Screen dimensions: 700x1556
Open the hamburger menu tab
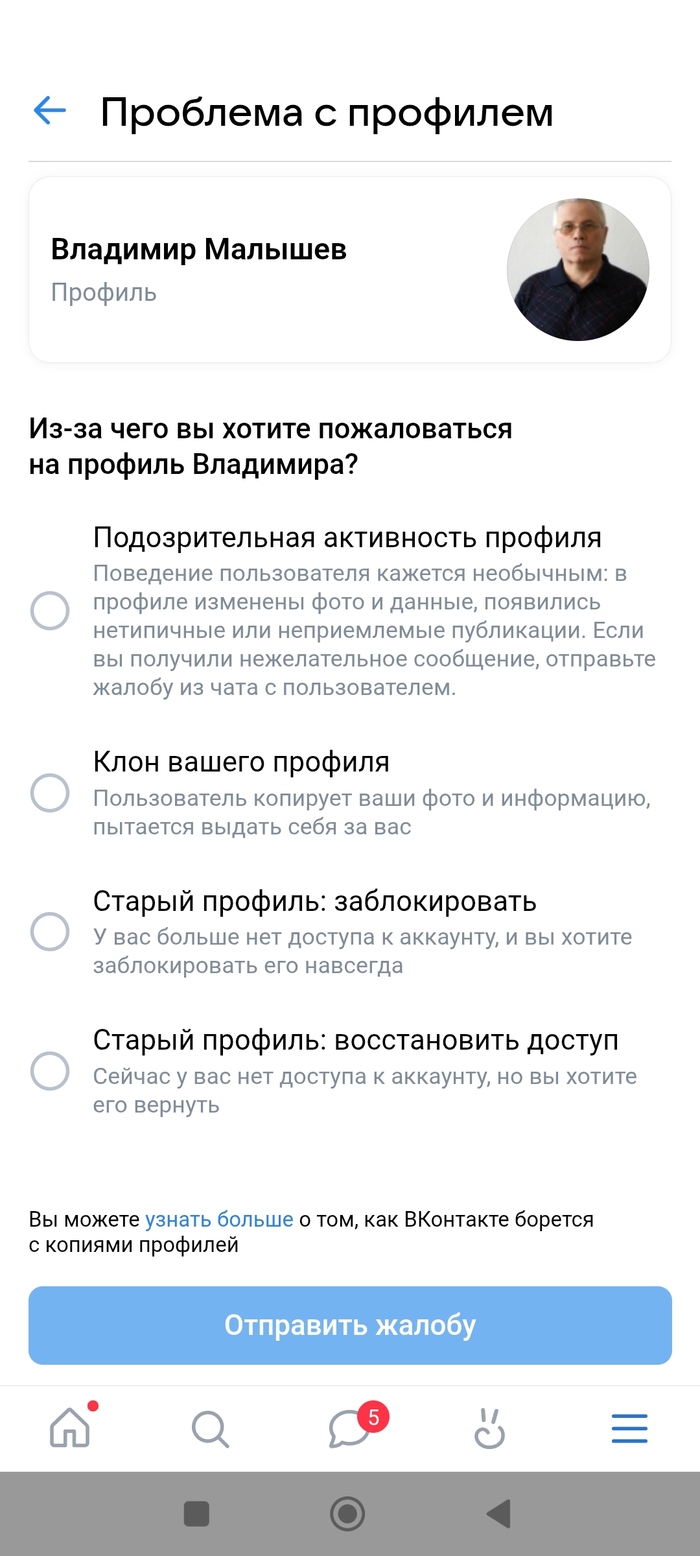tap(630, 1429)
